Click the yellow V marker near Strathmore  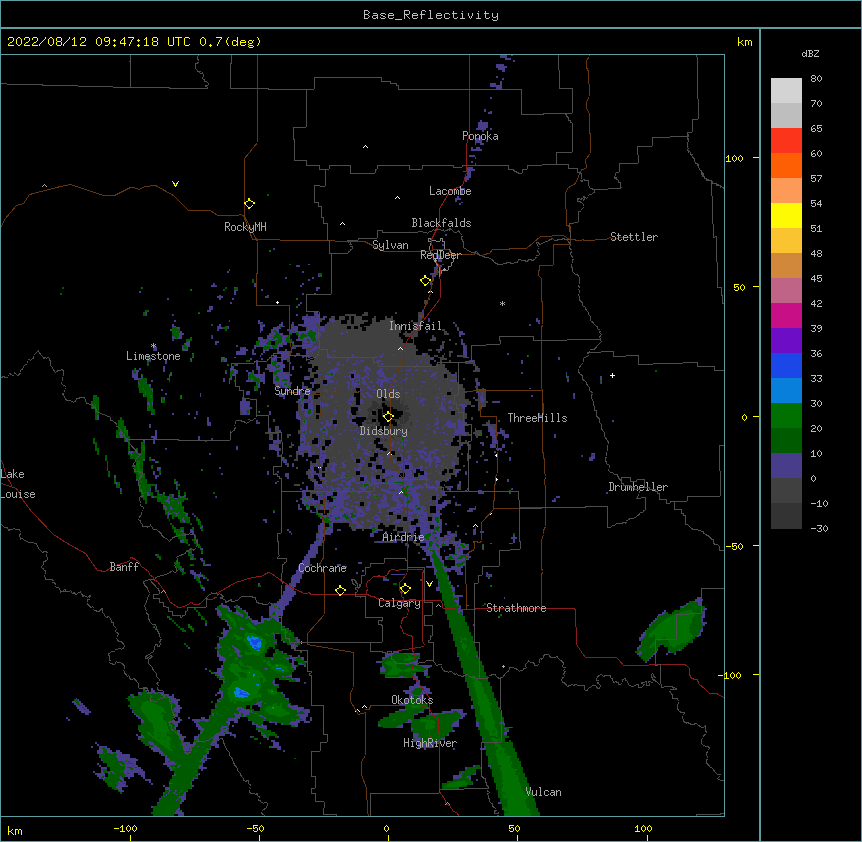[x=429, y=584]
